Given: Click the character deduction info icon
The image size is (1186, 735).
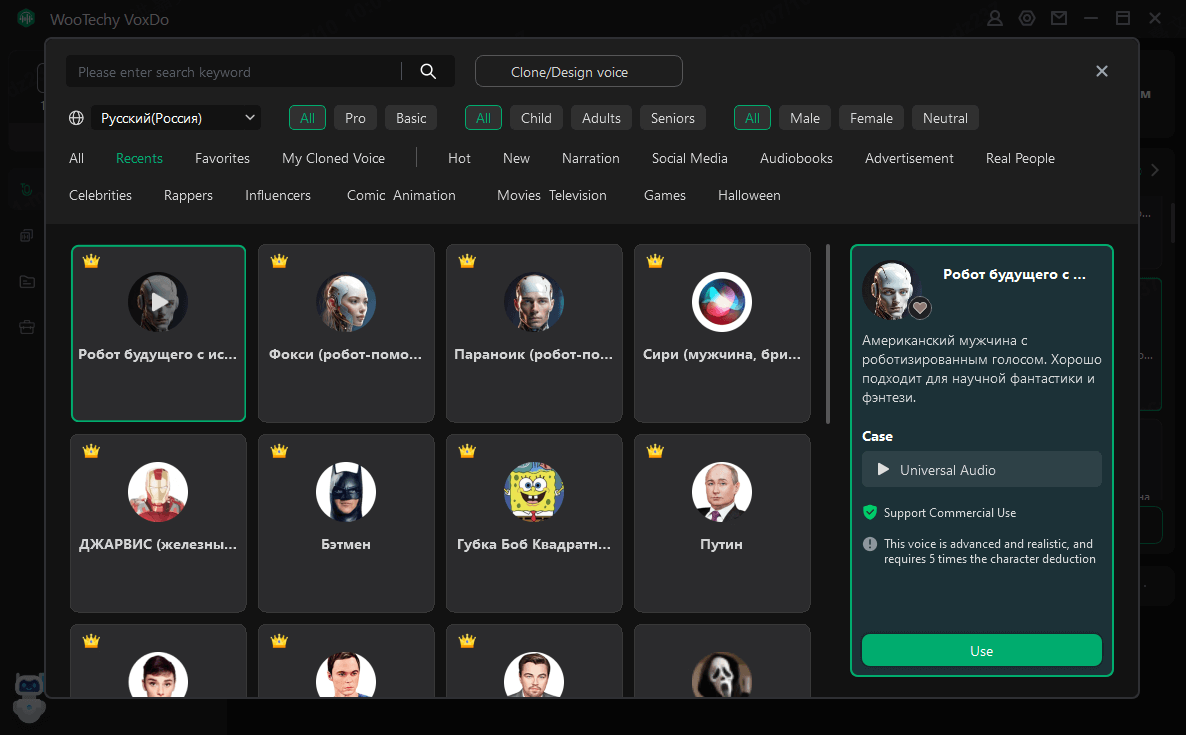Looking at the screenshot, I should (x=870, y=544).
